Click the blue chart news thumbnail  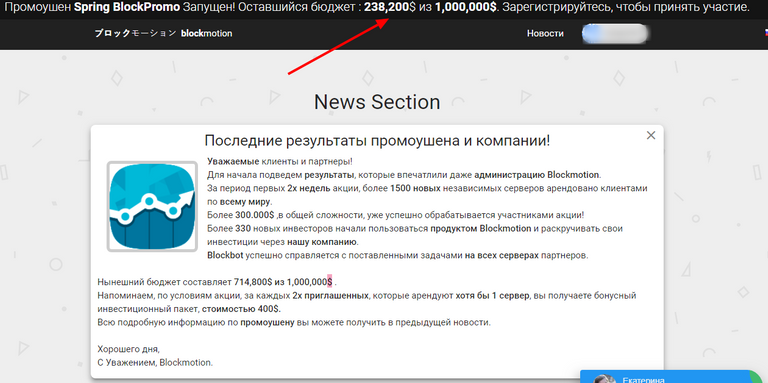point(152,207)
